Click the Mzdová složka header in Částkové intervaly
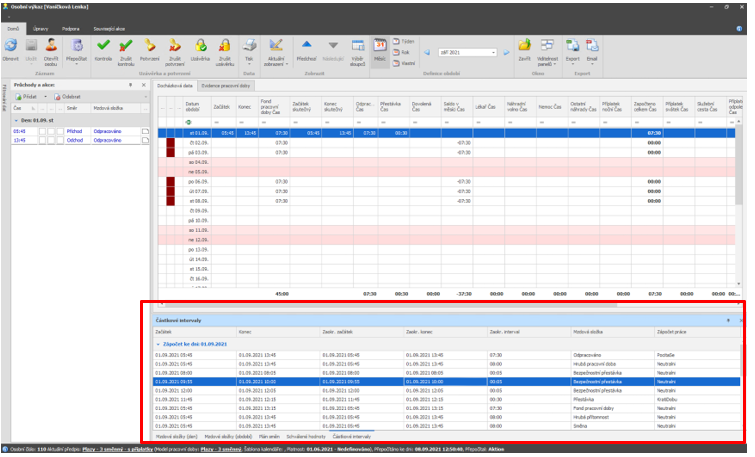The width and height of the screenshot is (755, 457). click(x=612, y=332)
